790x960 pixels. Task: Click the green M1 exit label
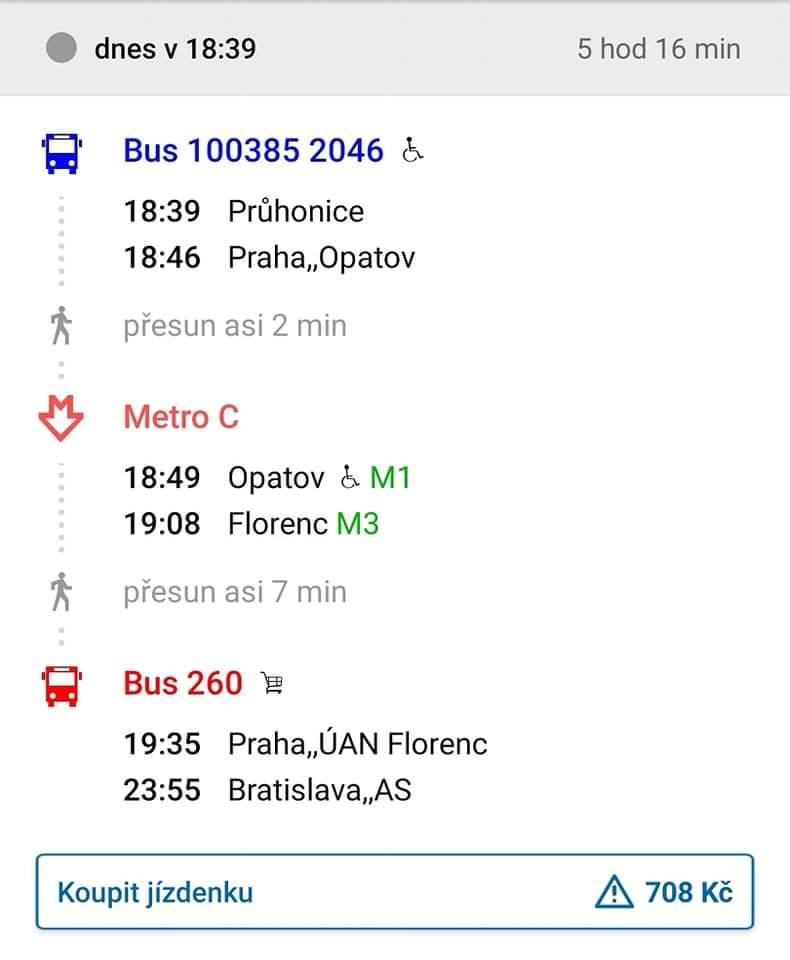coord(390,478)
